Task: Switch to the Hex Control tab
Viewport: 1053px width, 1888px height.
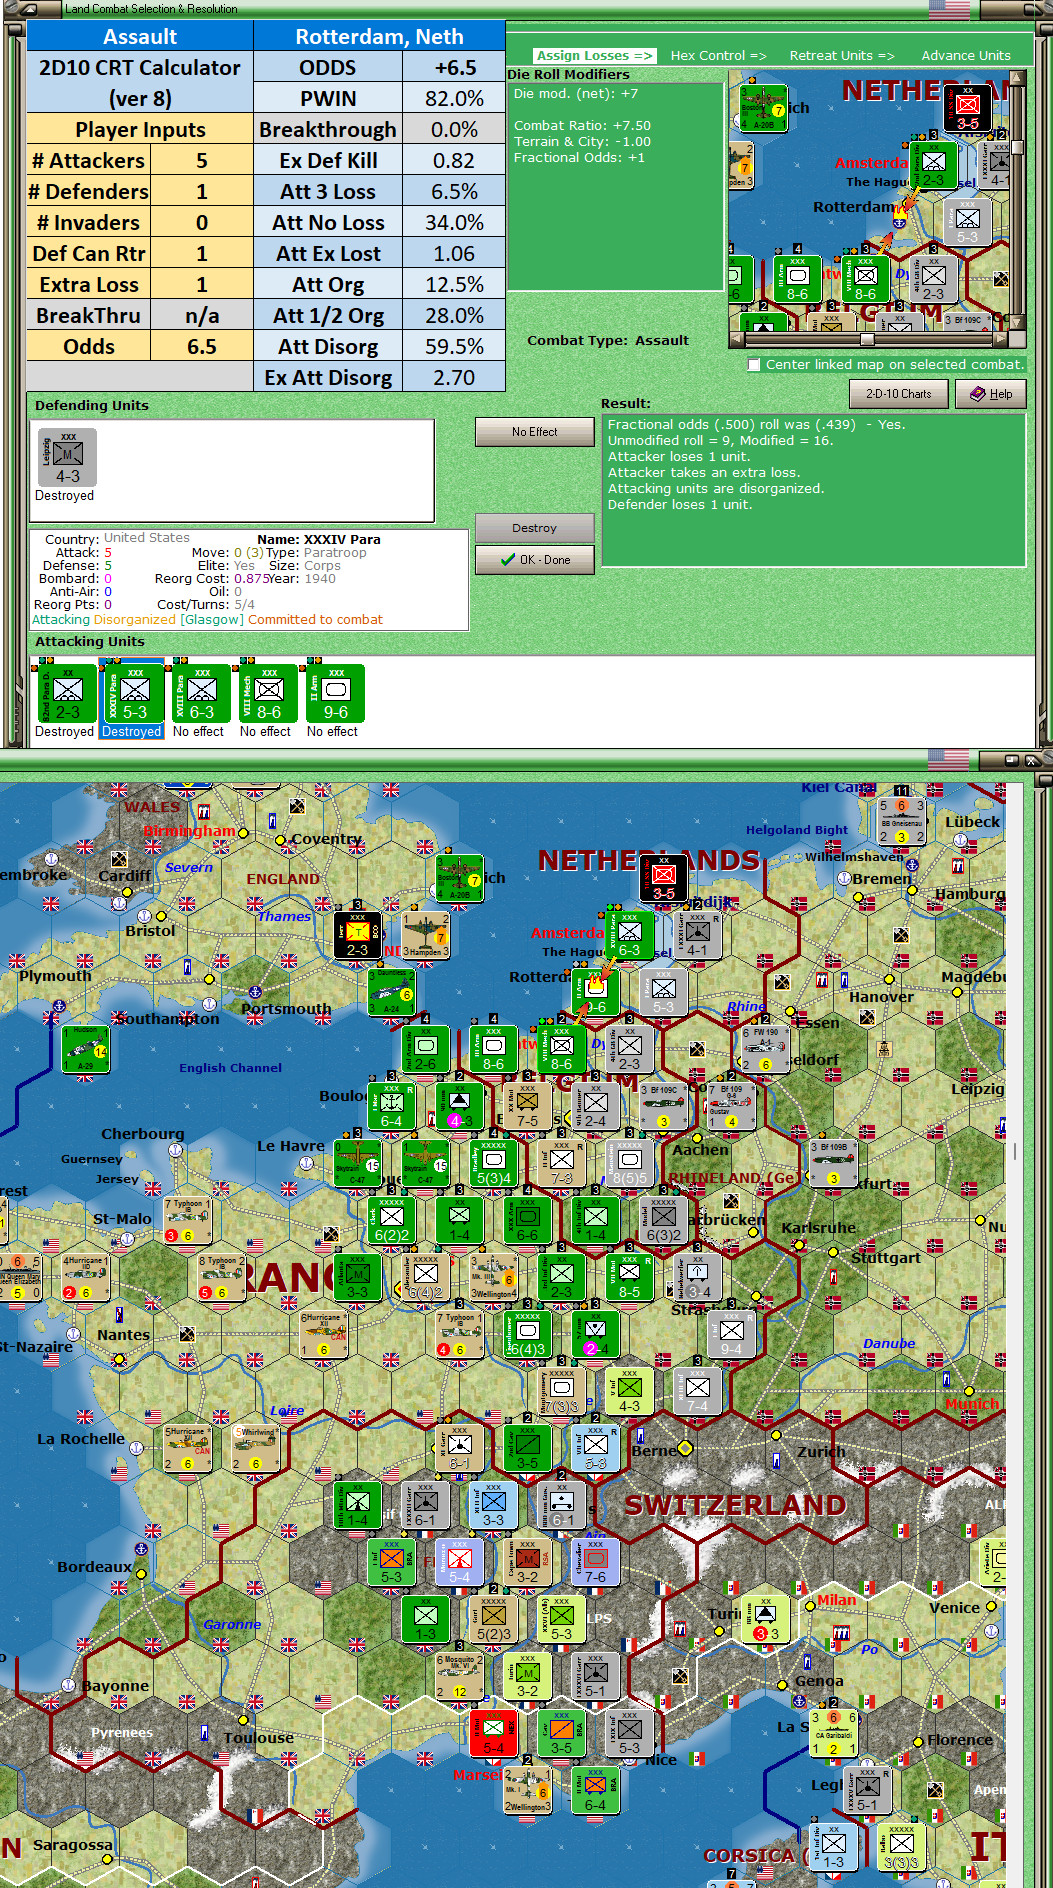Action: click(718, 56)
